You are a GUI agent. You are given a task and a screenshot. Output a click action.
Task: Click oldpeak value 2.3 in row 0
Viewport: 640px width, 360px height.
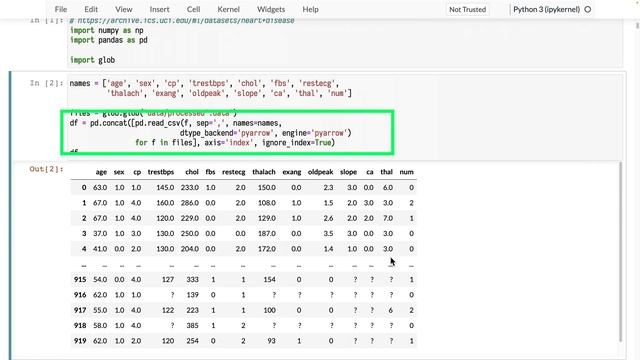coord(328,188)
